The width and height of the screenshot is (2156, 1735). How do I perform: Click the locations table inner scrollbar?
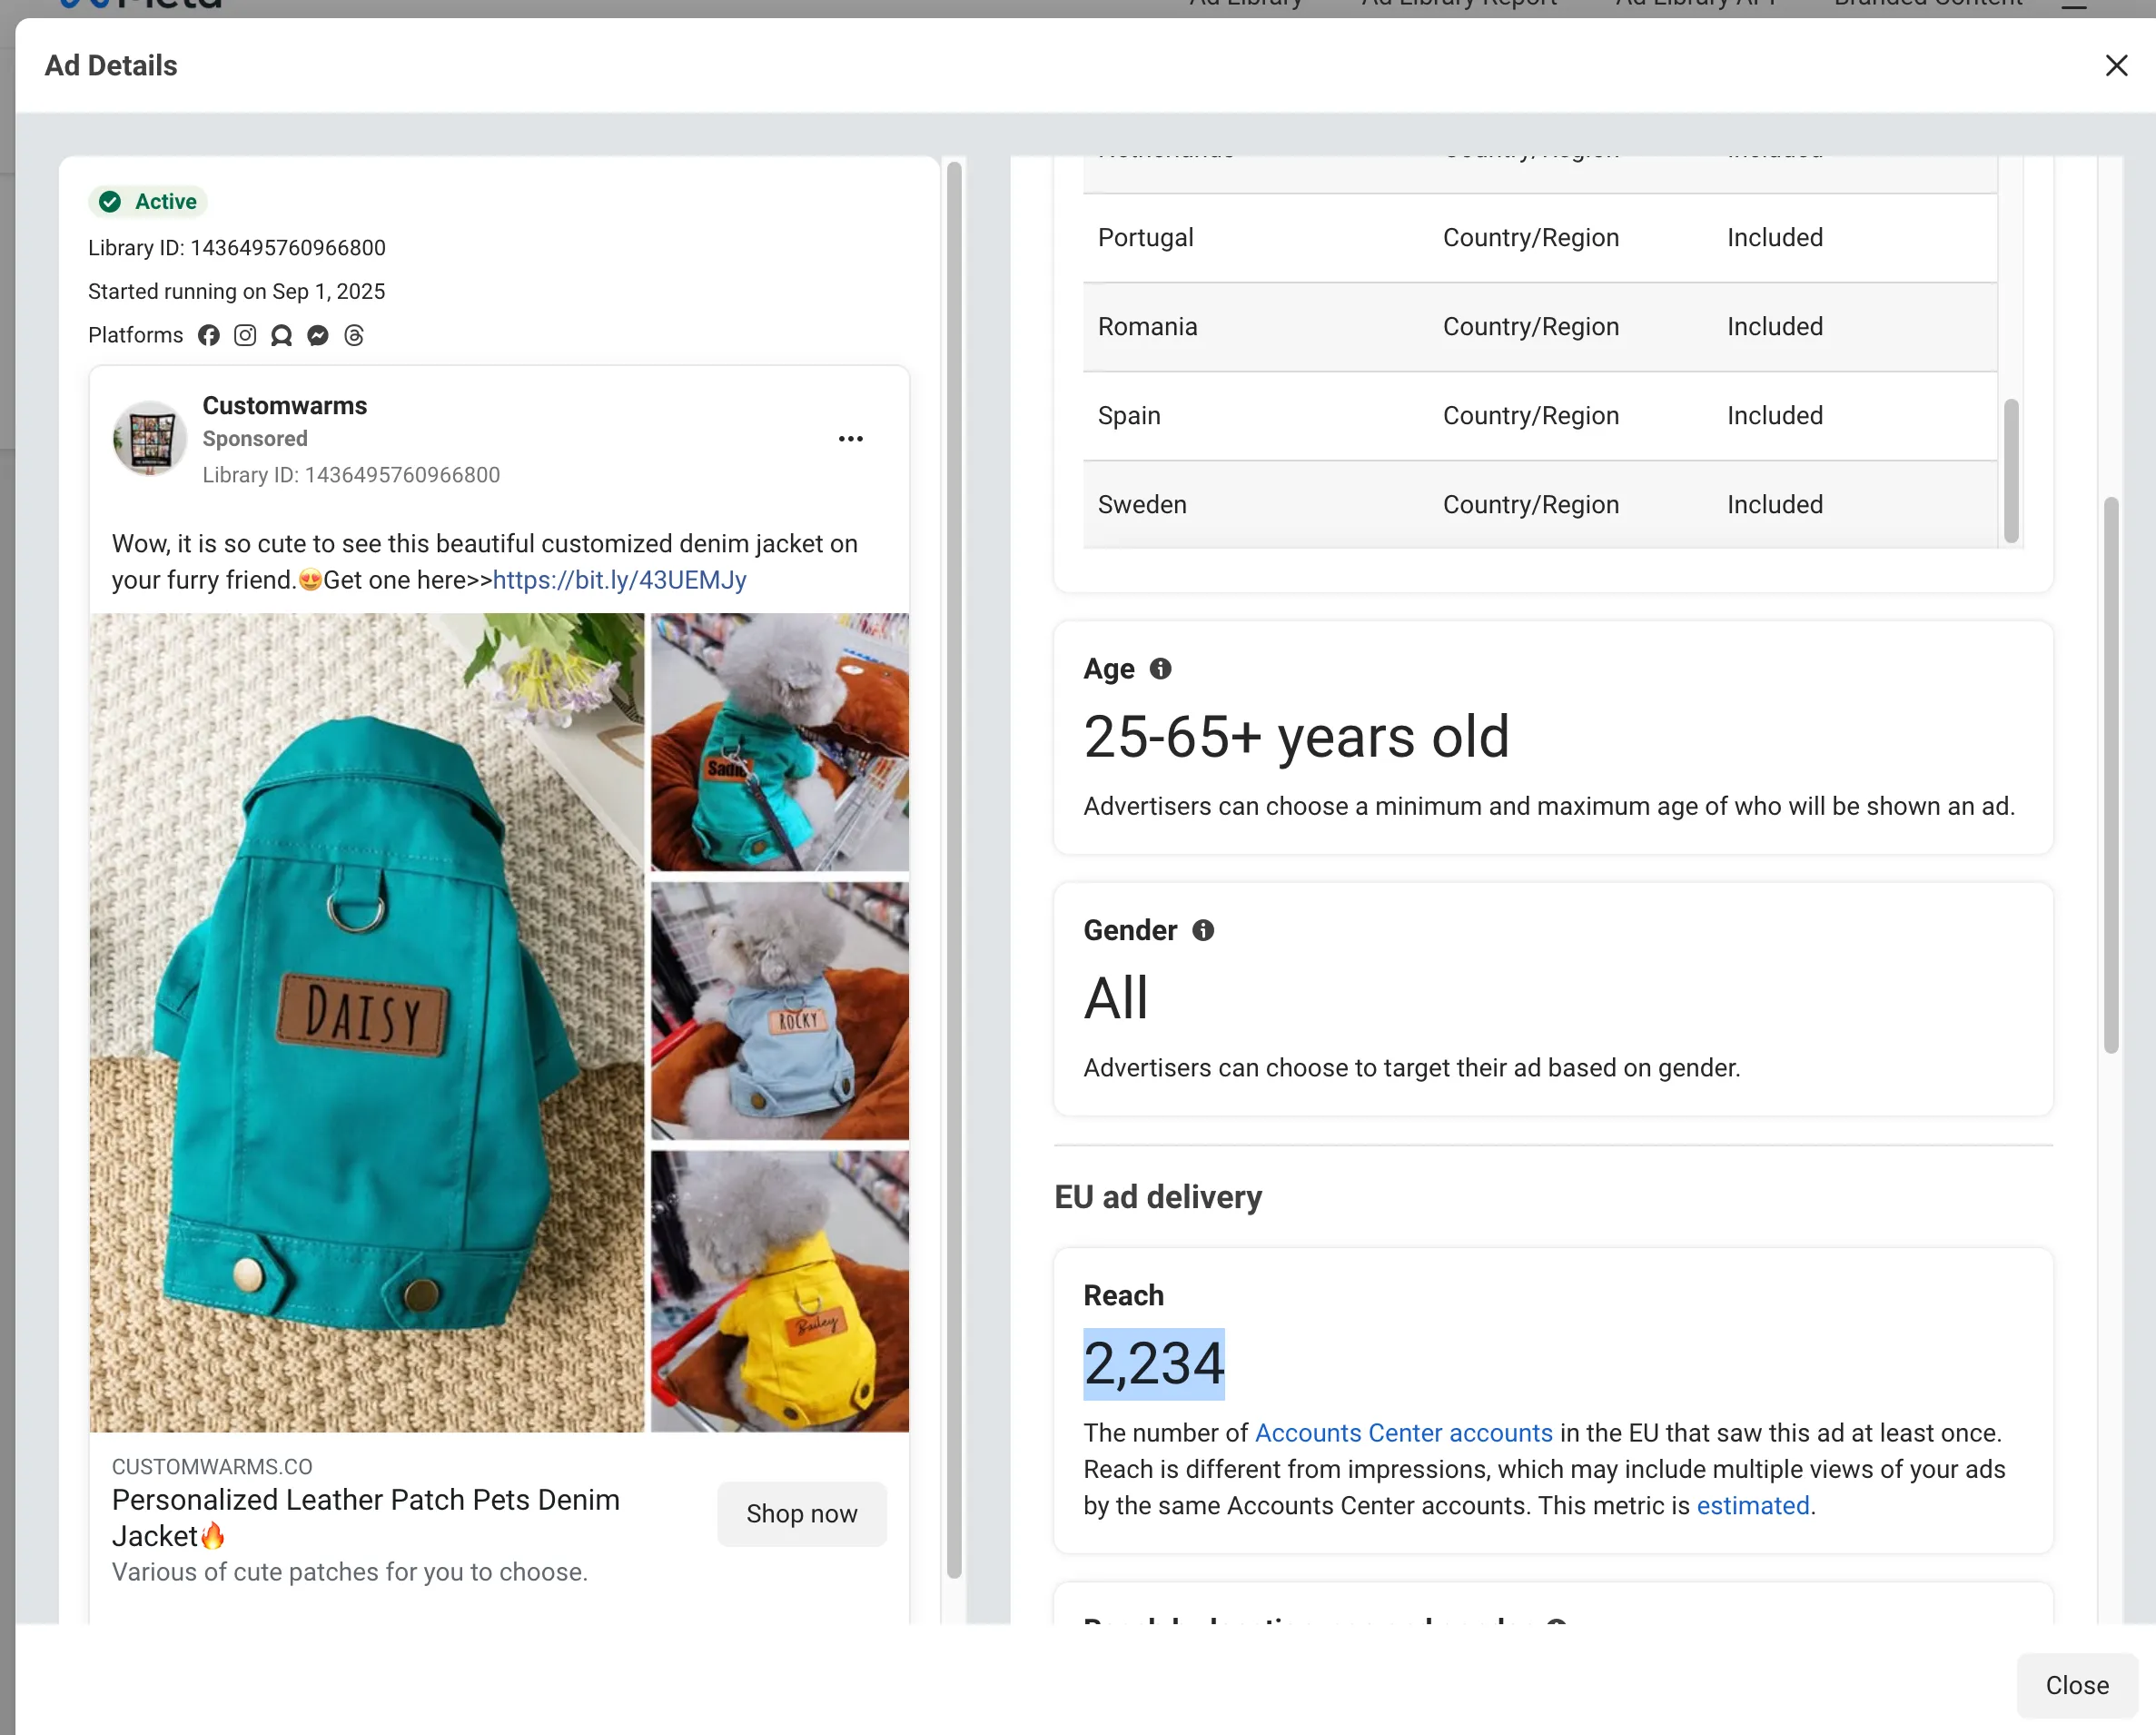coord(2010,470)
